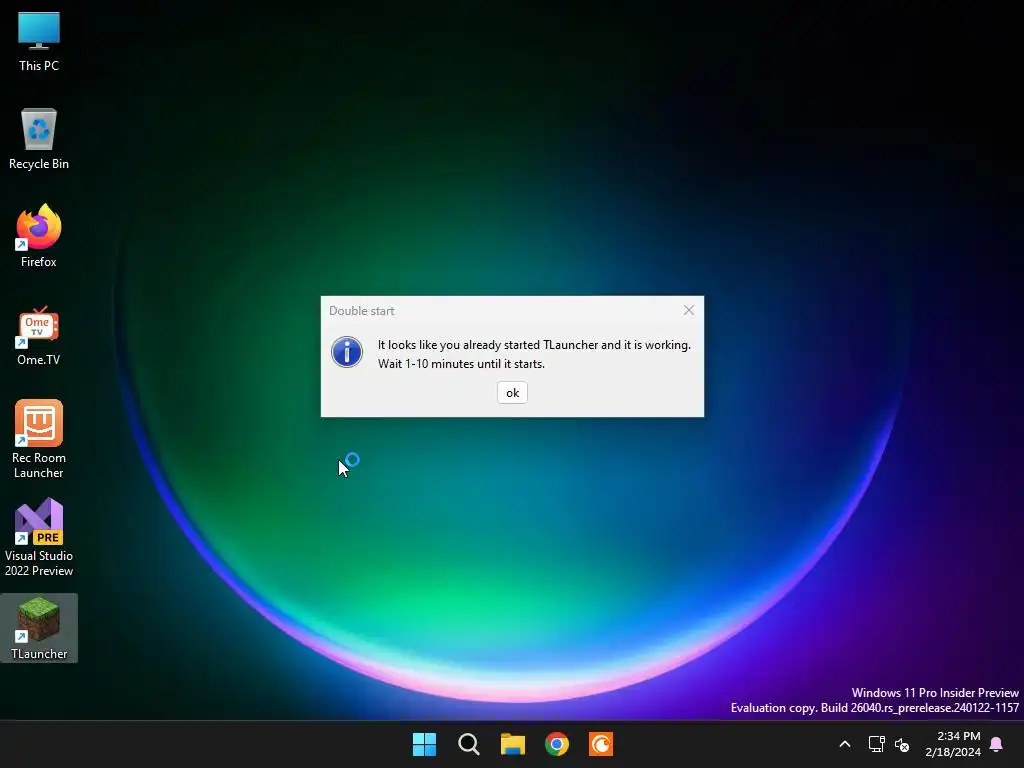
Task: Click the Double start title bar text
Action: pyautogui.click(x=362, y=311)
